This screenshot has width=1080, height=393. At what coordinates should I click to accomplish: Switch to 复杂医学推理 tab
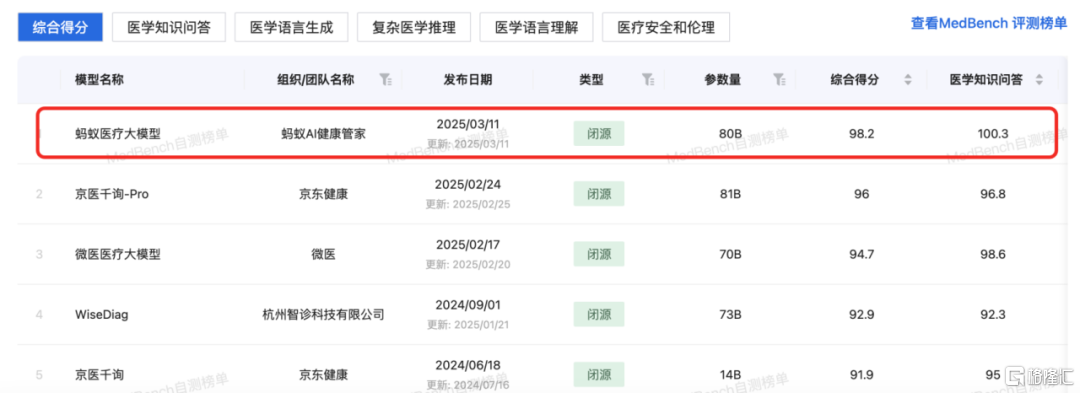tap(414, 28)
